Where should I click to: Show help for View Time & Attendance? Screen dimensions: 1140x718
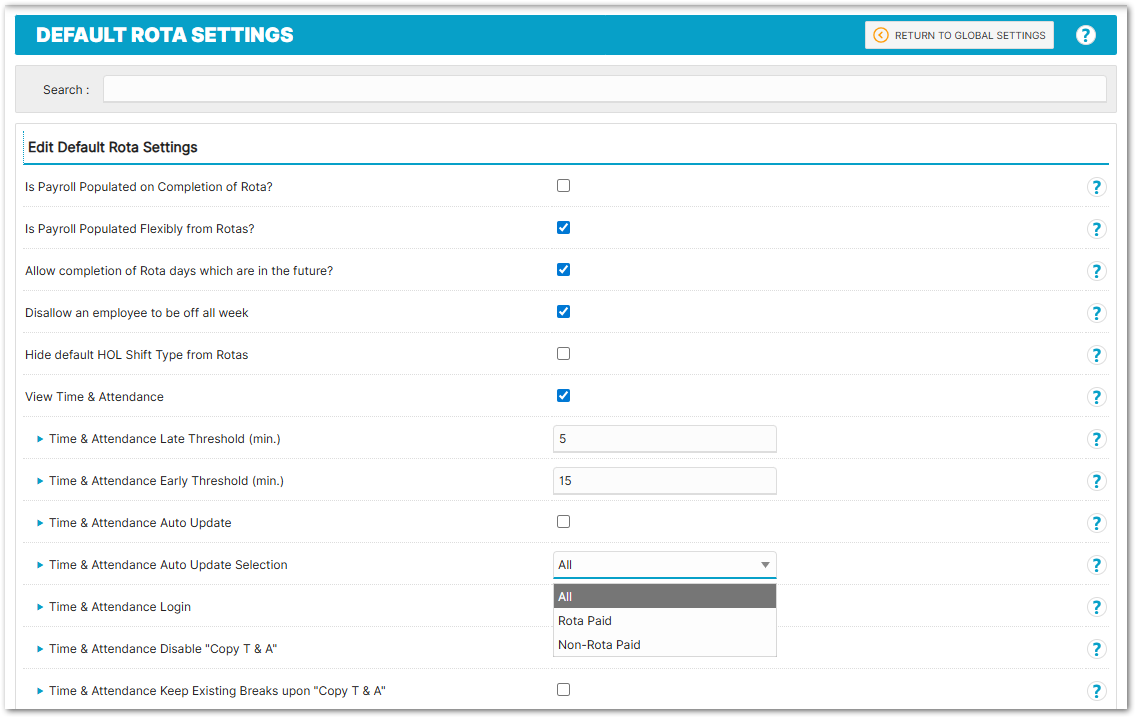click(x=1096, y=397)
